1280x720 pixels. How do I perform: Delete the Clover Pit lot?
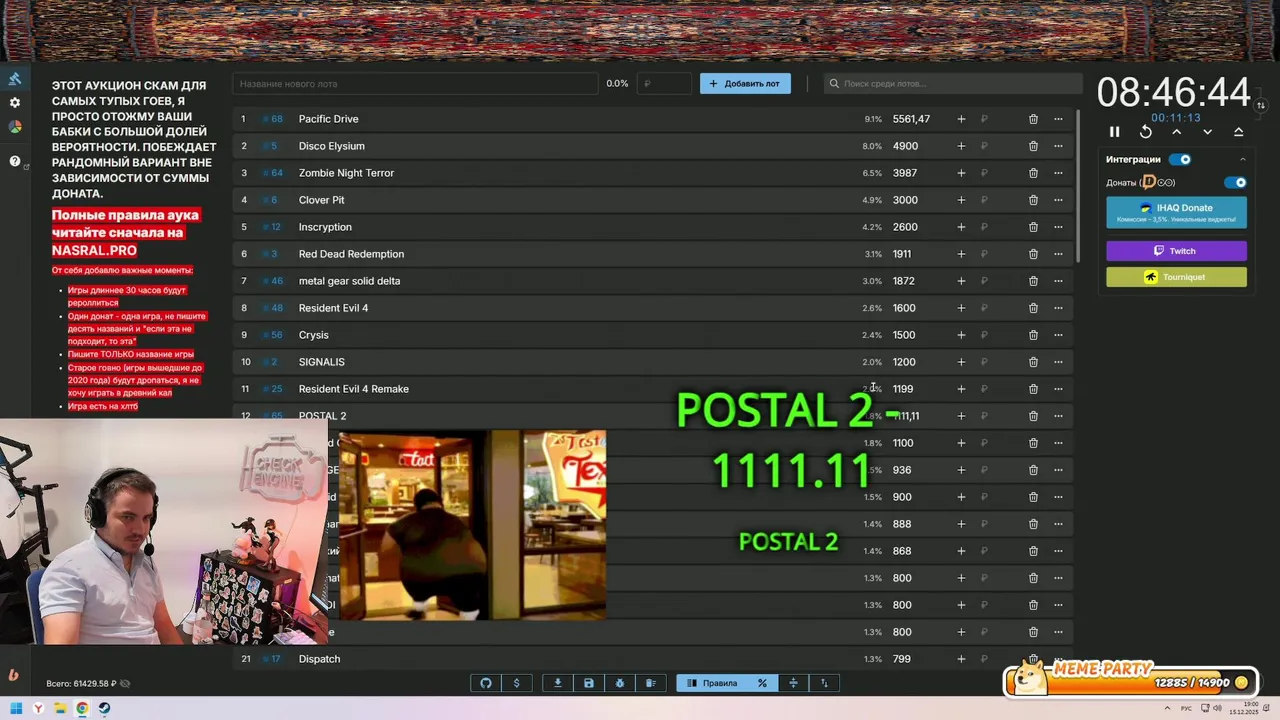[x=1033, y=200]
